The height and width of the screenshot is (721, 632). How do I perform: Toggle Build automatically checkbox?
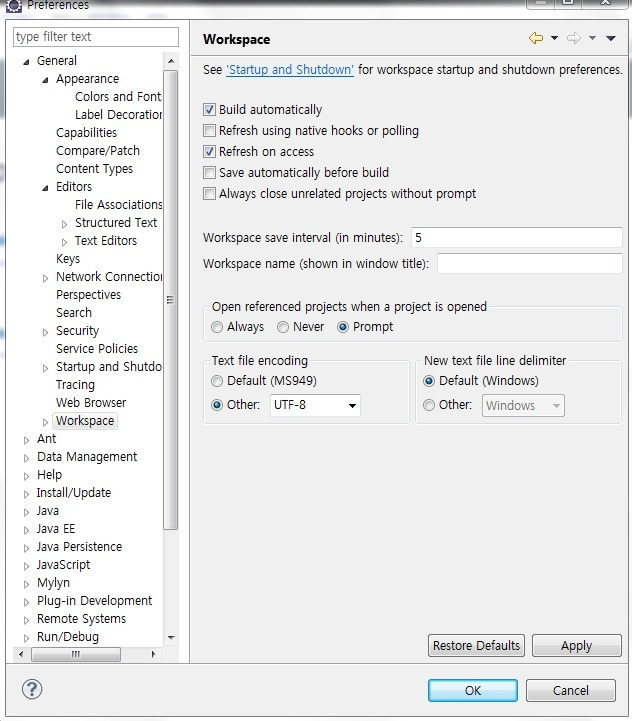[209, 109]
